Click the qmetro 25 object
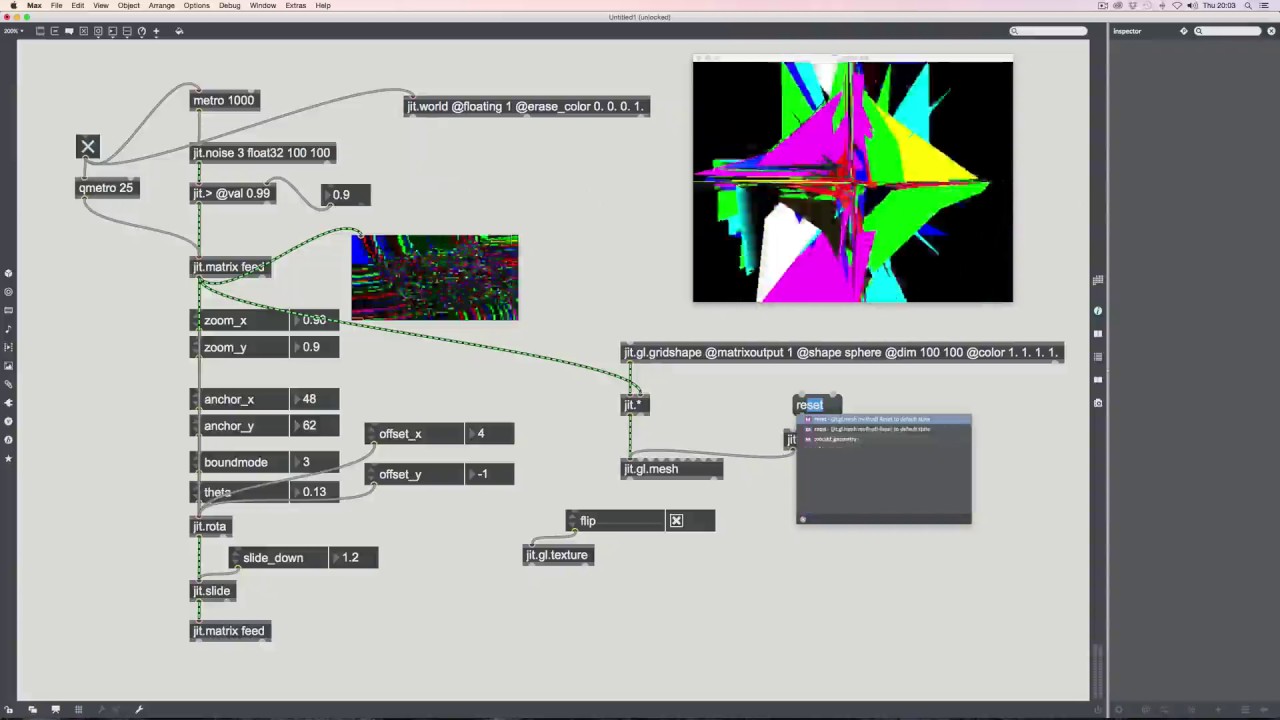Image resolution: width=1280 pixels, height=720 pixels. (106, 188)
